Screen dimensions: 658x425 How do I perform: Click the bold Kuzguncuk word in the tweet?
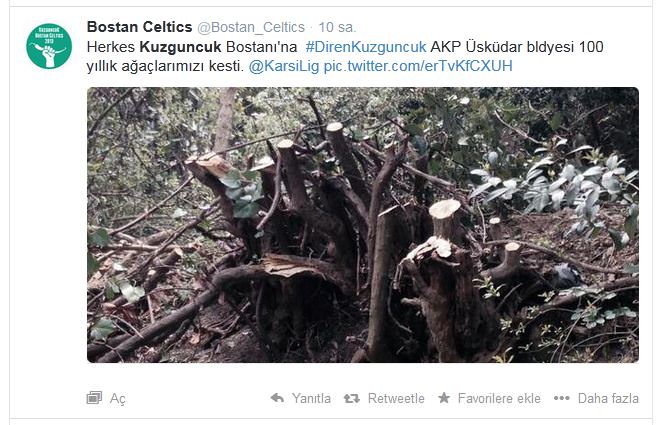tap(180, 47)
